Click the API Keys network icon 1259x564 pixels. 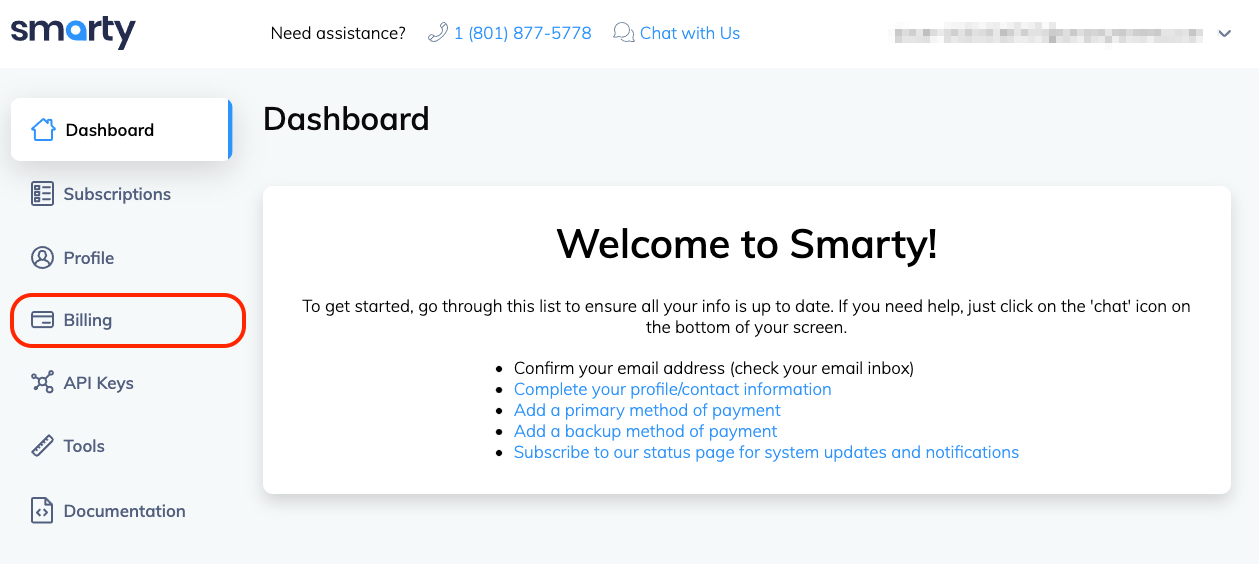point(42,383)
